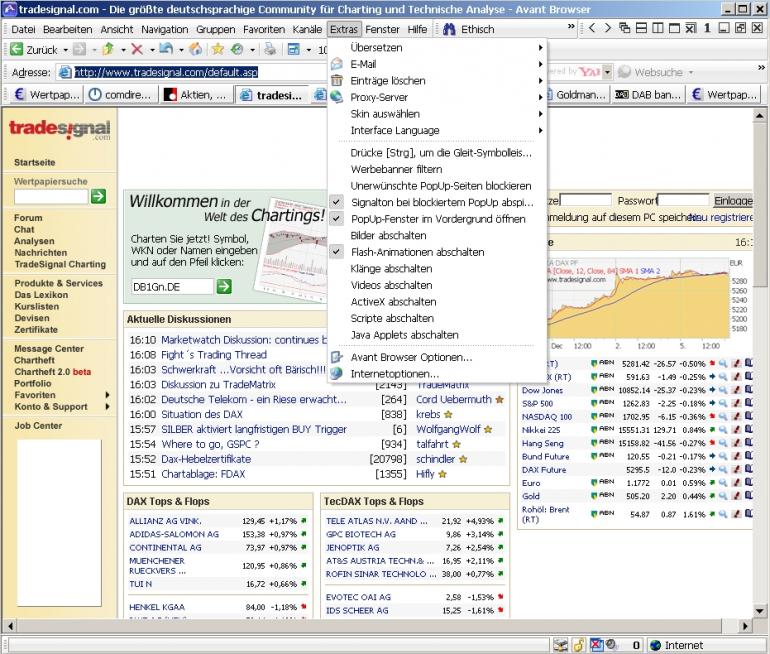The height and width of the screenshot is (654, 770).
Task: Toggle Signalton bei blockiertem PopUp option
Action: (438, 202)
